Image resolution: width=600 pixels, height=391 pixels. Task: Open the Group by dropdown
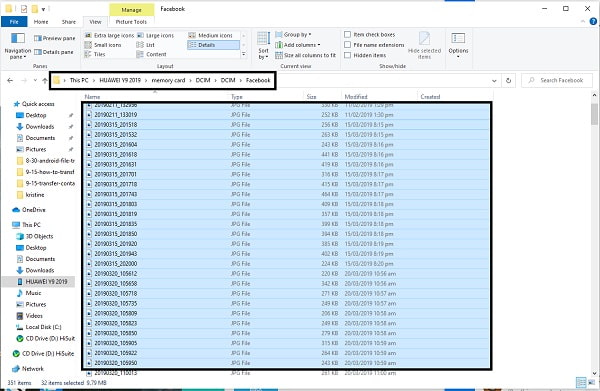[x=293, y=35]
